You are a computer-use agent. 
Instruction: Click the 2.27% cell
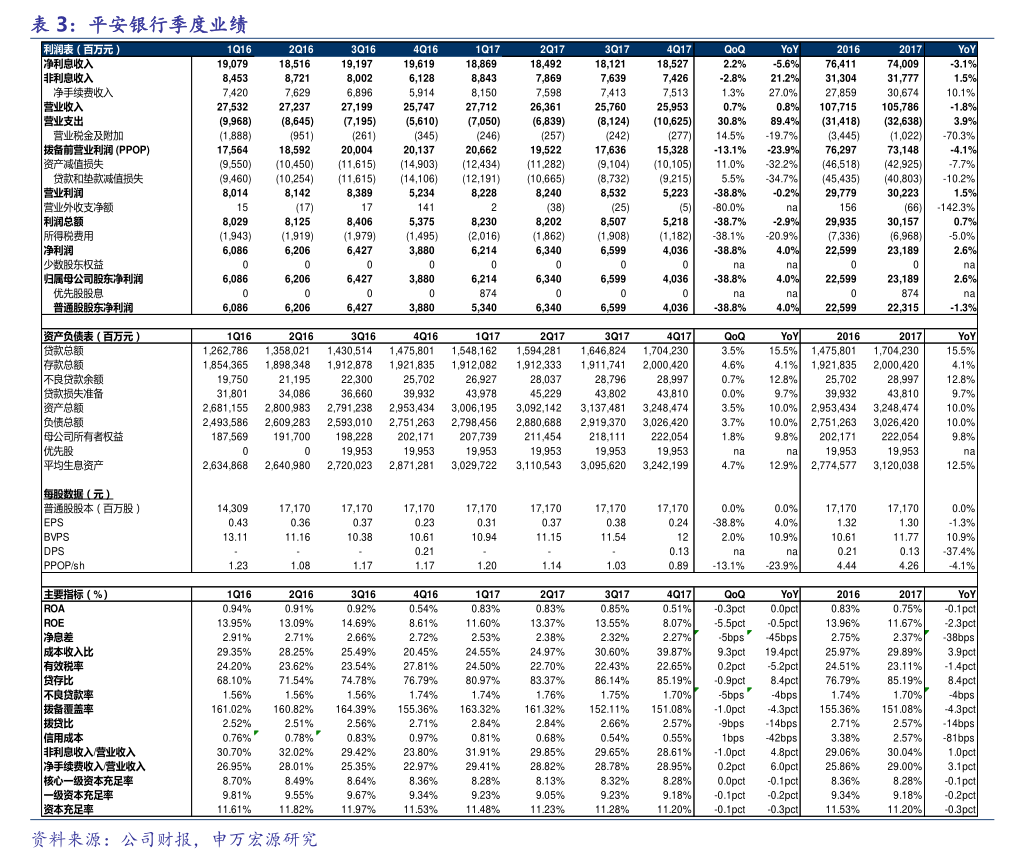click(662, 637)
